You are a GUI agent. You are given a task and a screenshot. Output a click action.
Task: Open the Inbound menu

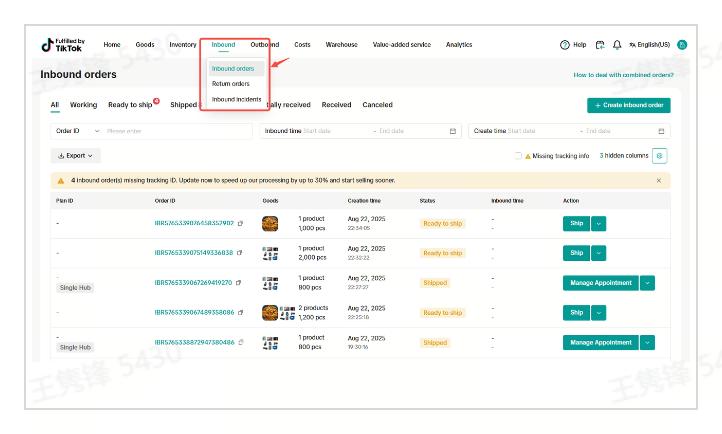(223, 45)
